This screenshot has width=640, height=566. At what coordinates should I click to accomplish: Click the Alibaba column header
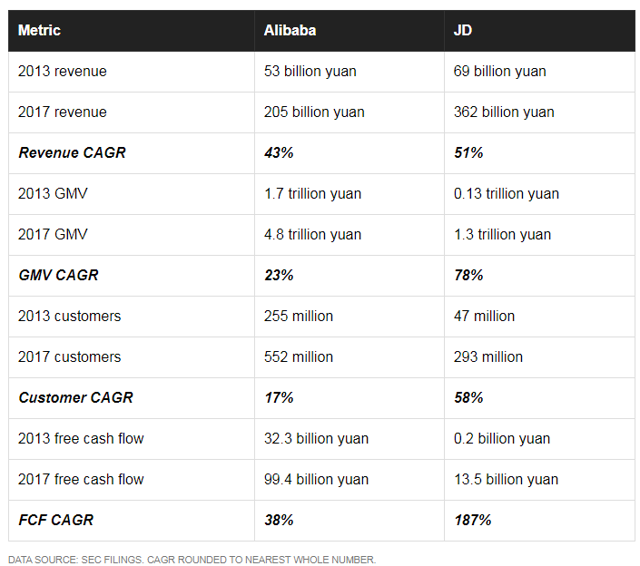click(x=290, y=30)
